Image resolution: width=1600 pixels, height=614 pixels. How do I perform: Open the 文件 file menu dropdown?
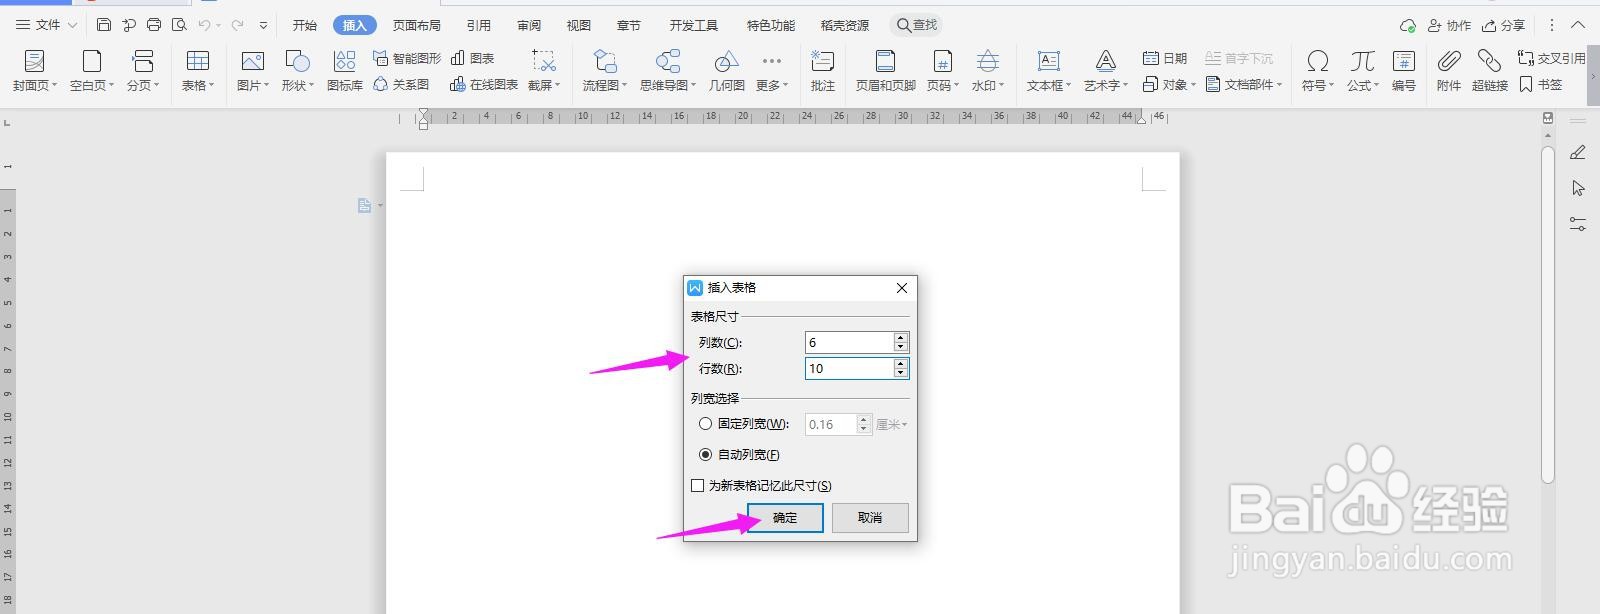pos(46,25)
